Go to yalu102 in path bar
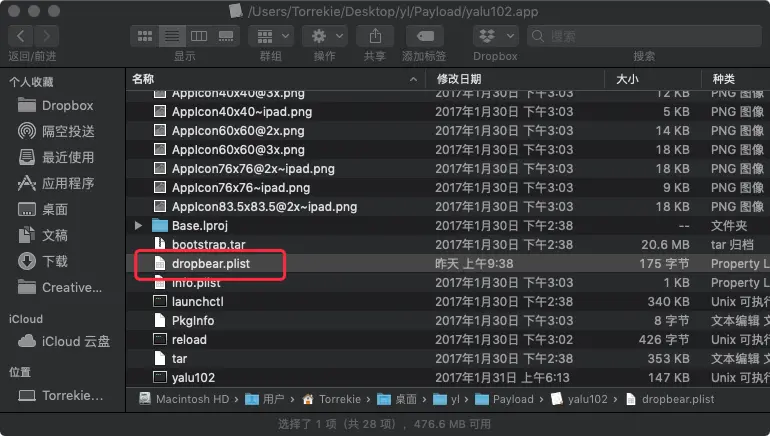 [x=579, y=399]
